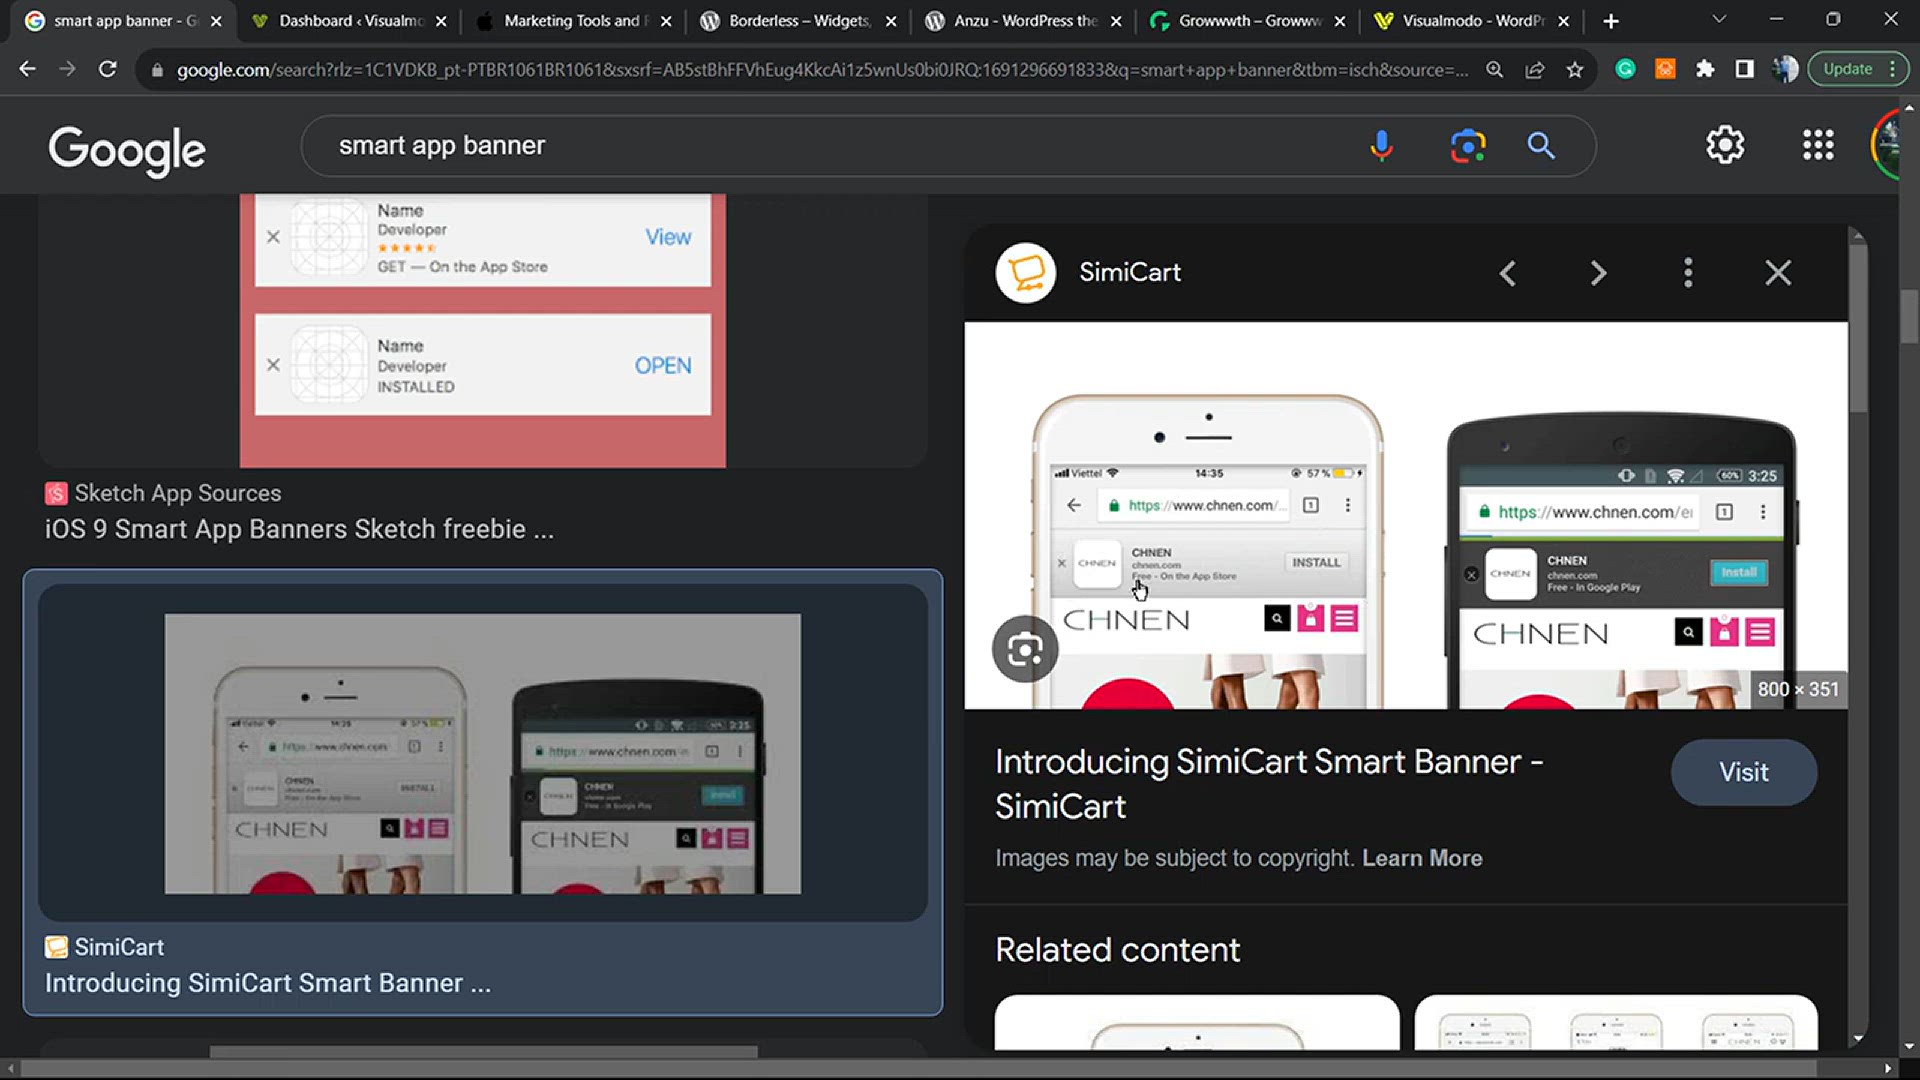The width and height of the screenshot is (1920, 1080).
Task: Close the SimiCart image preview panel
Action: point(1778,273)
